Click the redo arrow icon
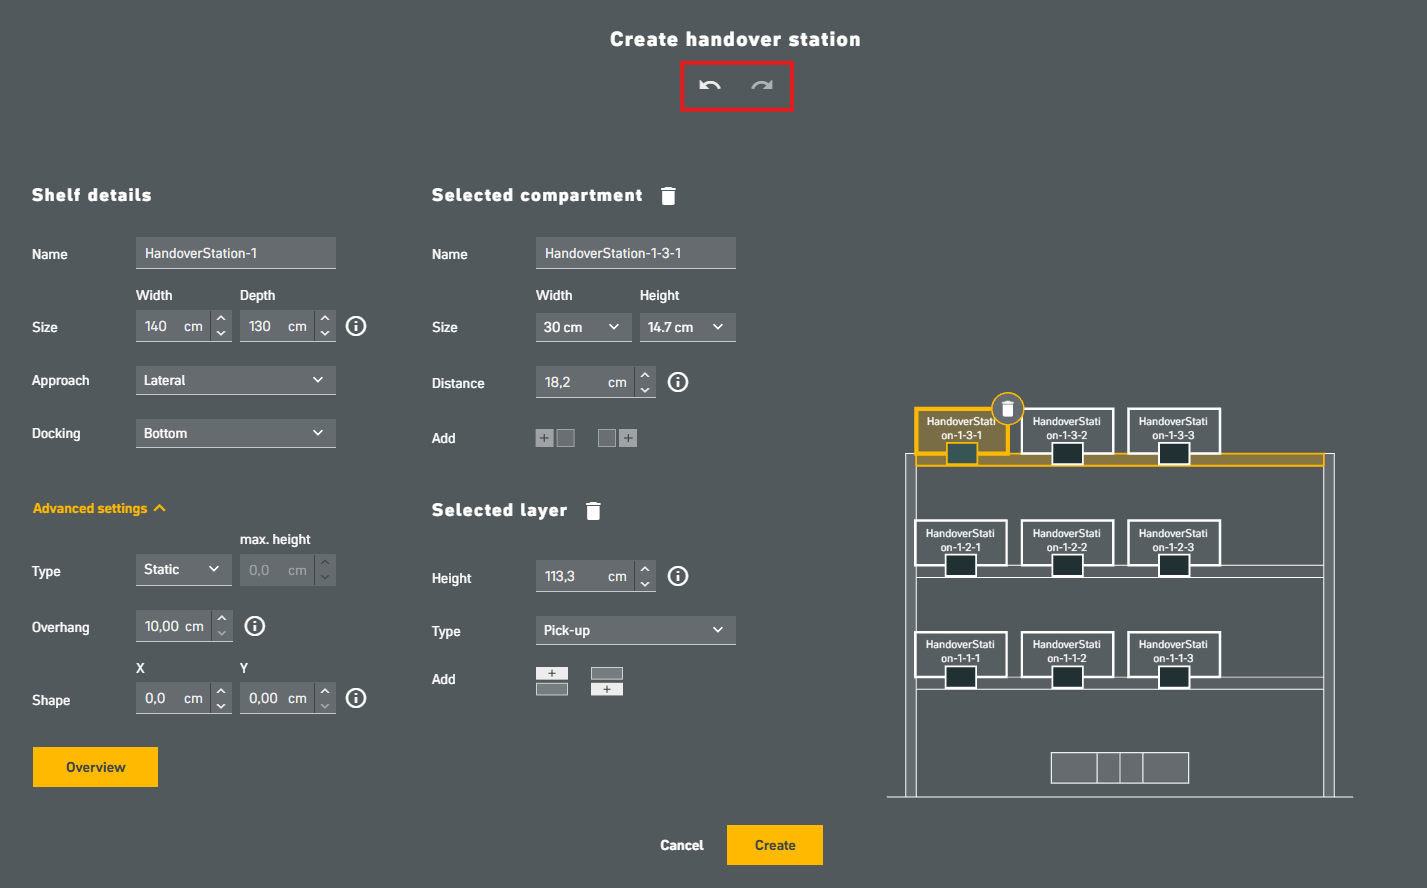 [762, 86]
